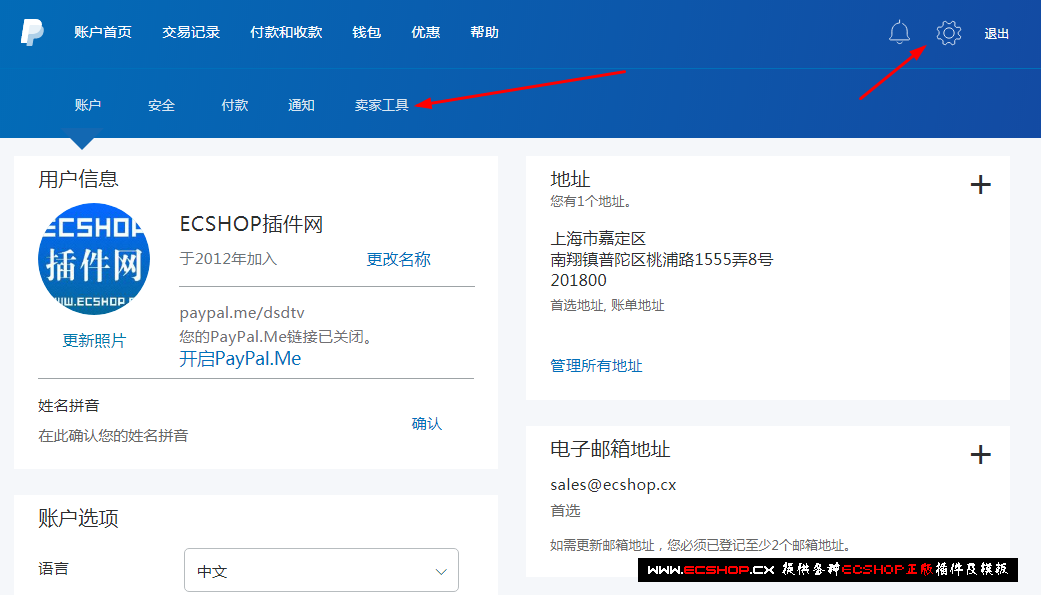
Task: Click the 更新照片 link
Action: coord(94,341)
